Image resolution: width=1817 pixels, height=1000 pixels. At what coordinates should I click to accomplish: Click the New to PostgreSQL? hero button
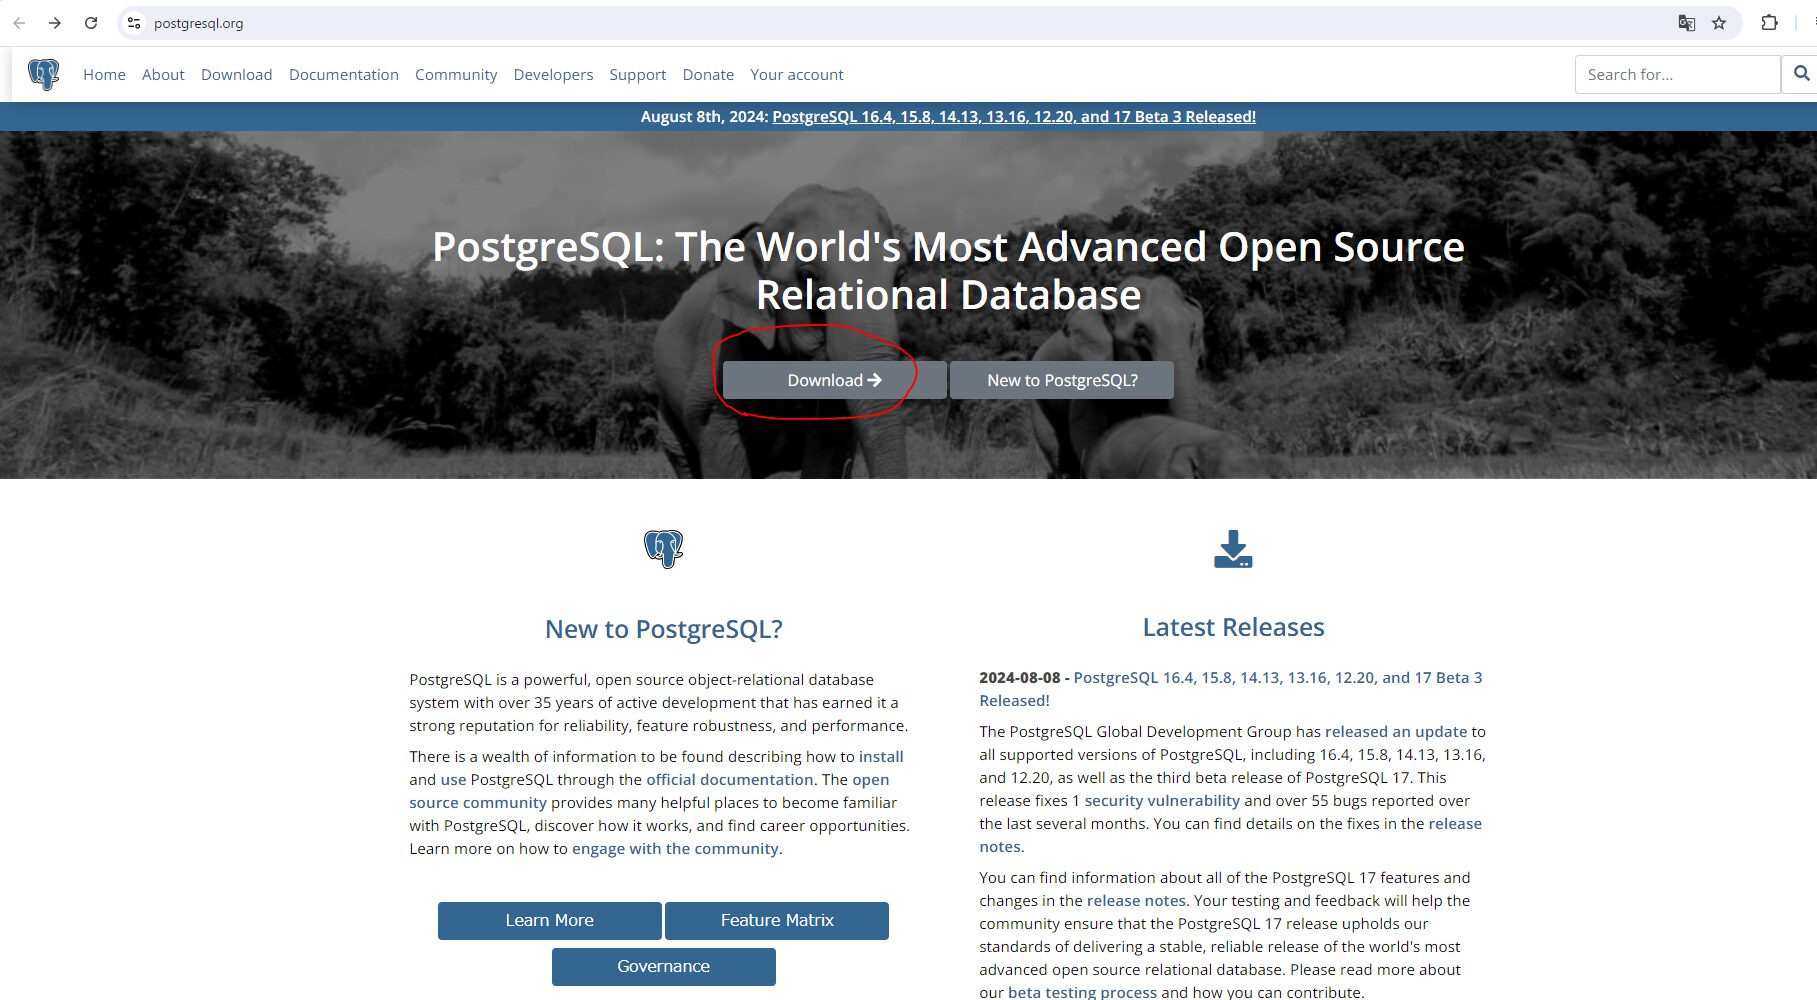pyautogui.click(x=1061, y=380)
